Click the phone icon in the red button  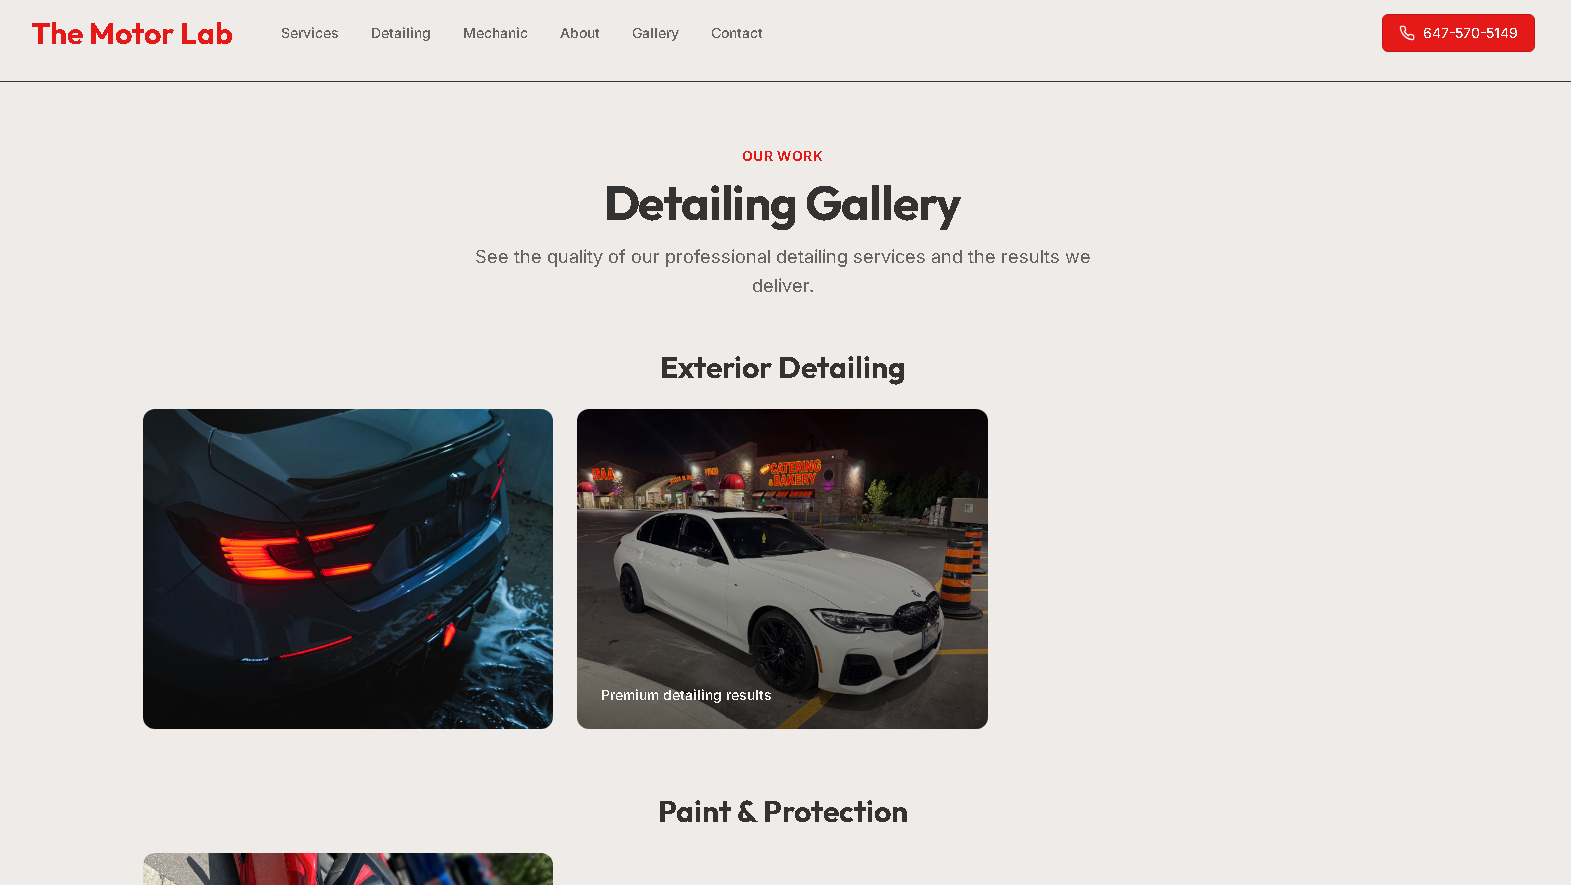pos(1407,33)
